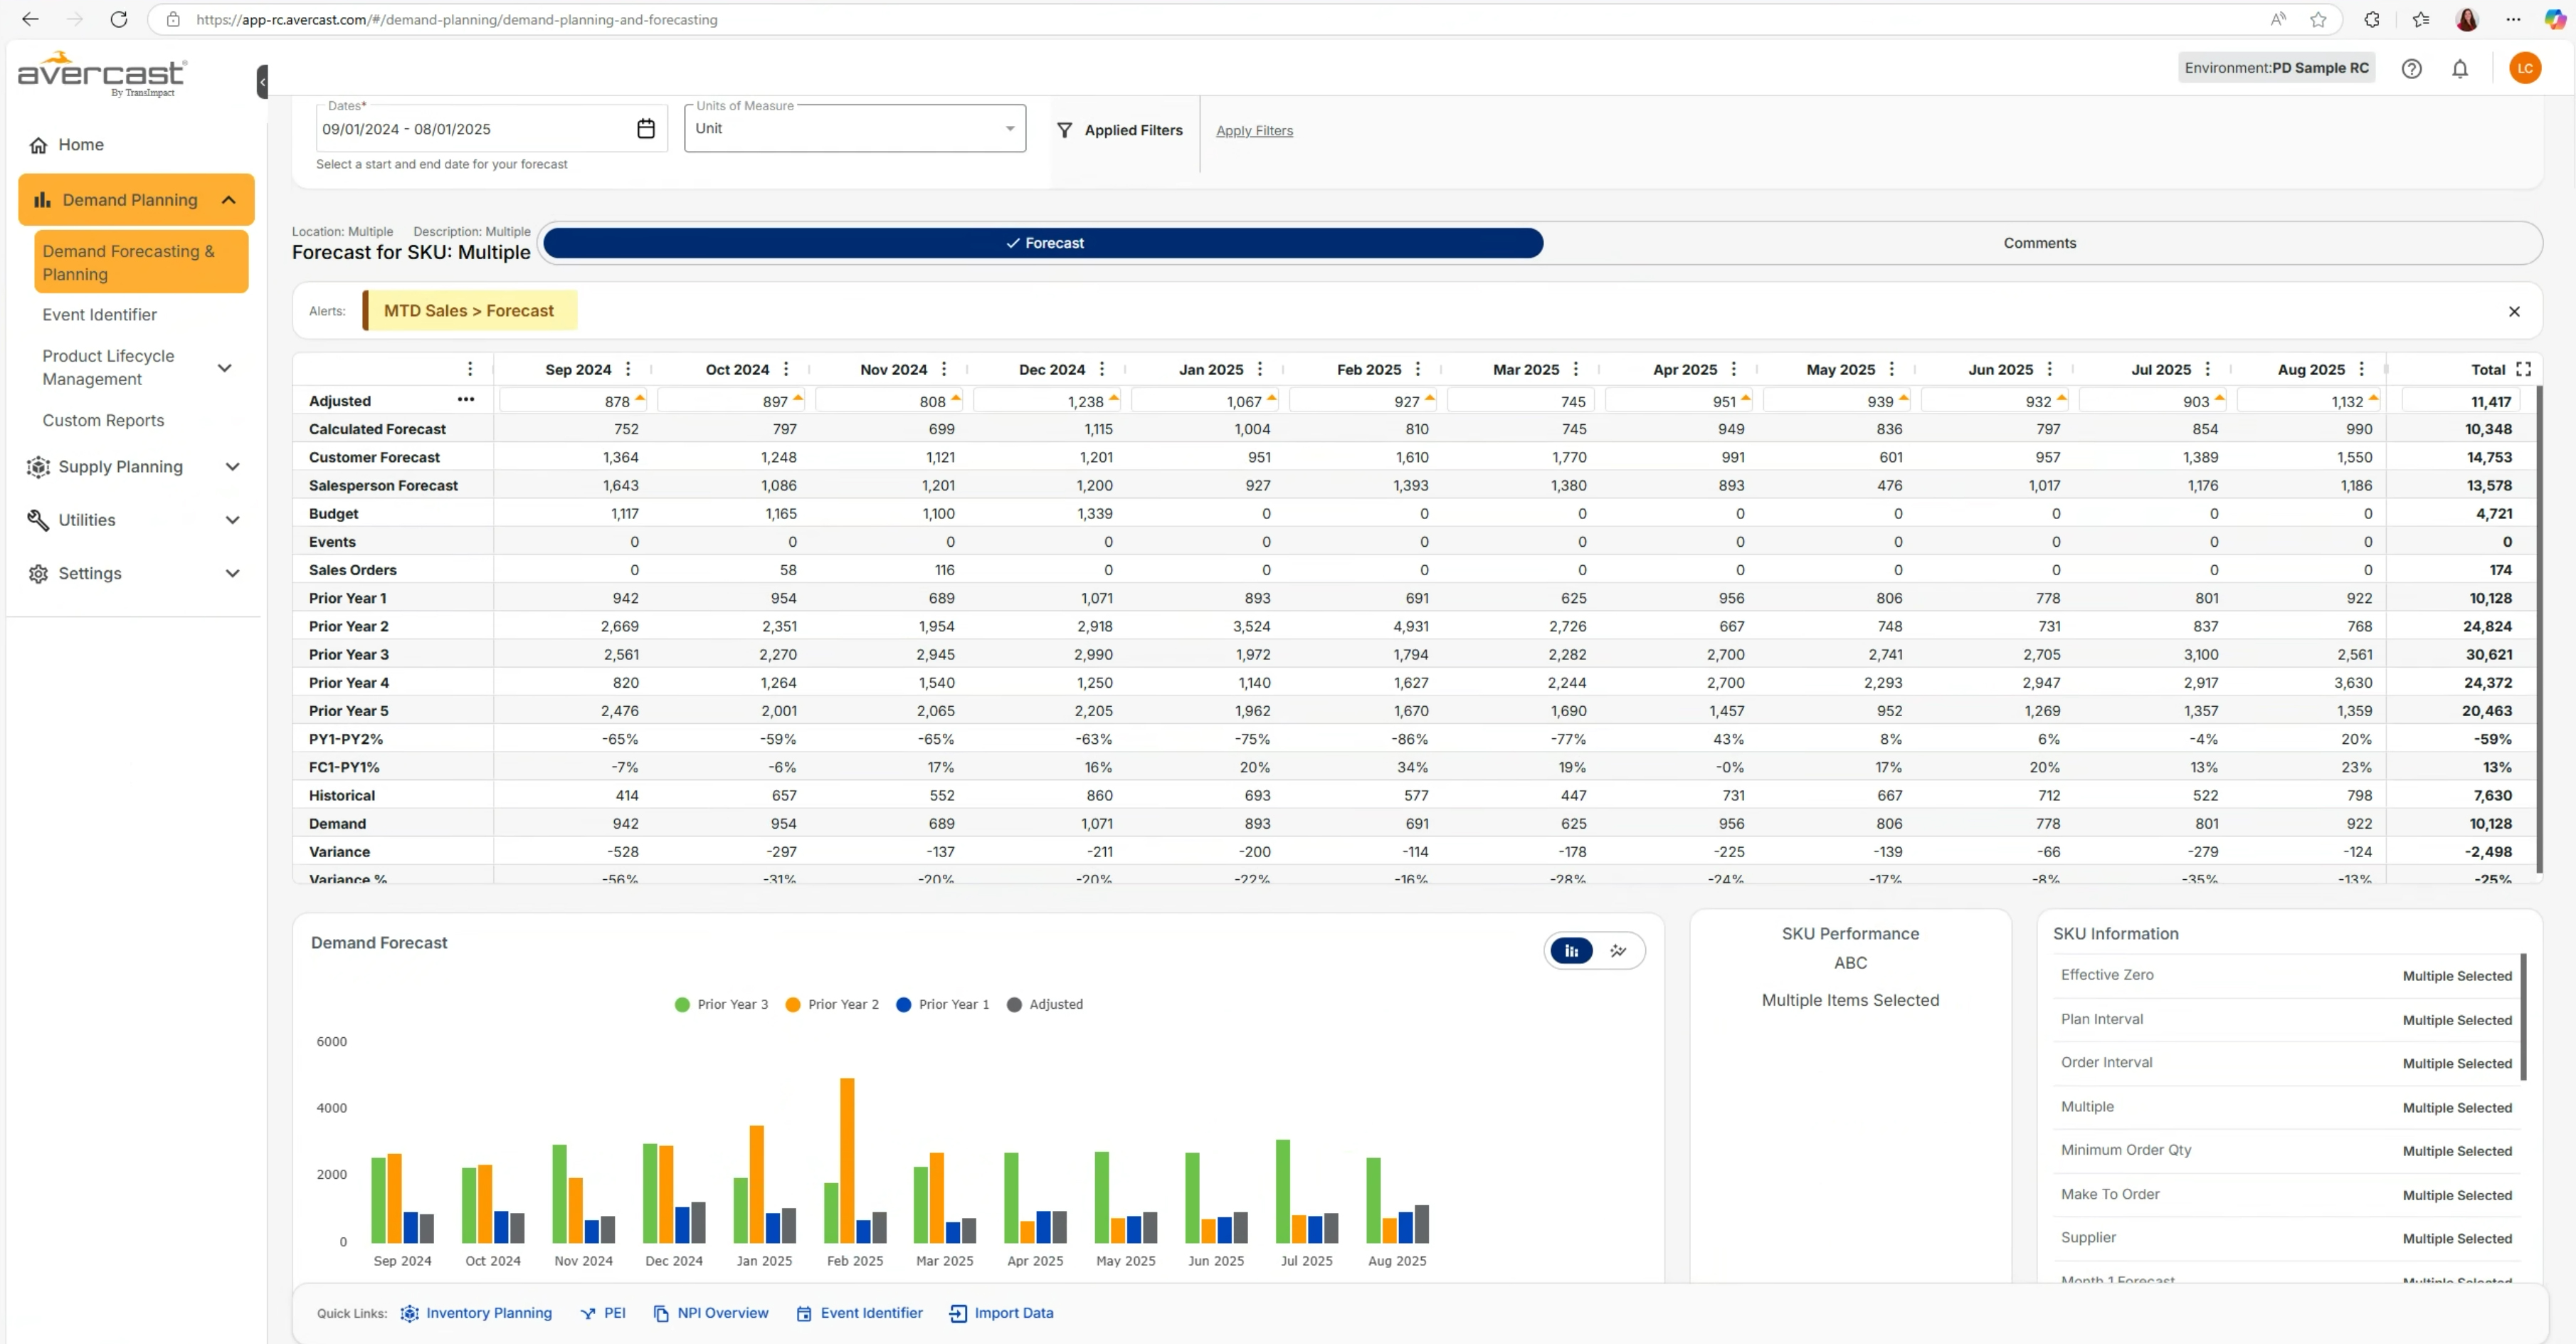This screenshot has width=2576, height=1344.
Task: Enable the bar chart view toggle
Action: pos(1570,950)
